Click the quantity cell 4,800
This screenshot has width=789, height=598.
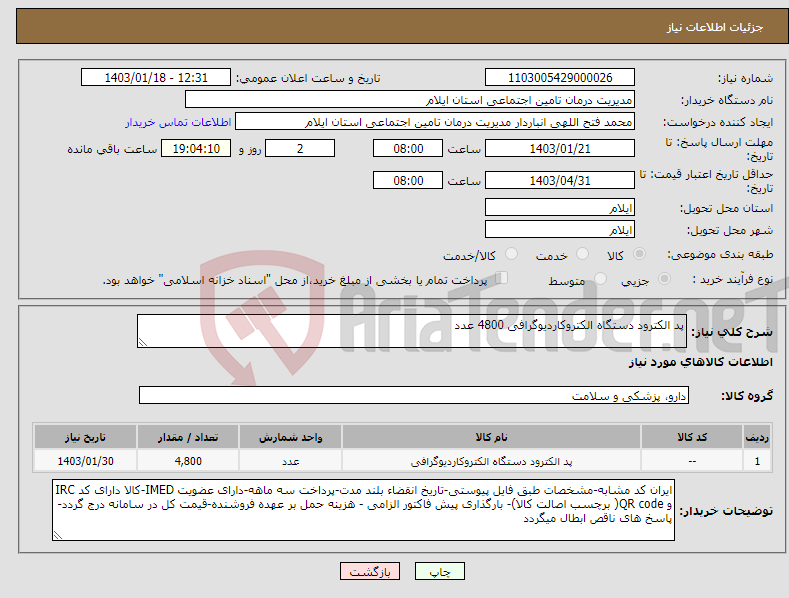pyautogui.click(x=188, y=461)
